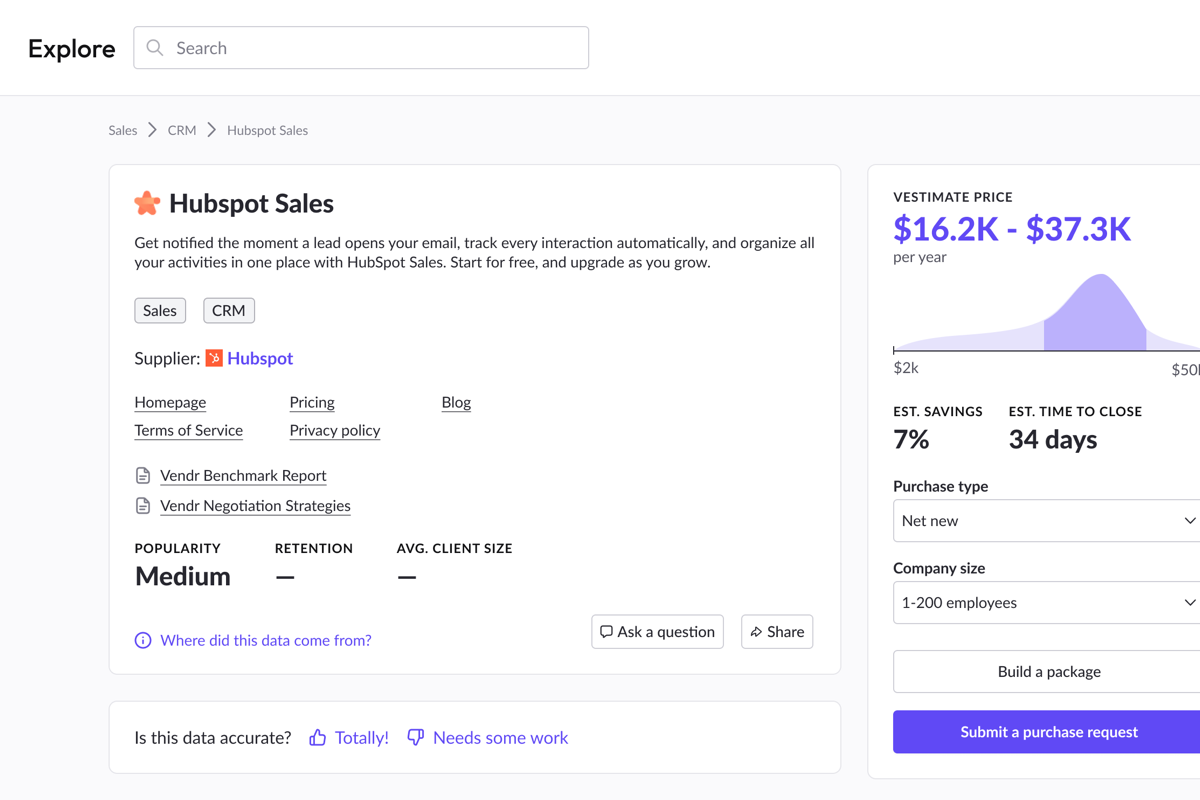Select Needs some work feedback
1200x800 pixels.
(x=500, y=738)
